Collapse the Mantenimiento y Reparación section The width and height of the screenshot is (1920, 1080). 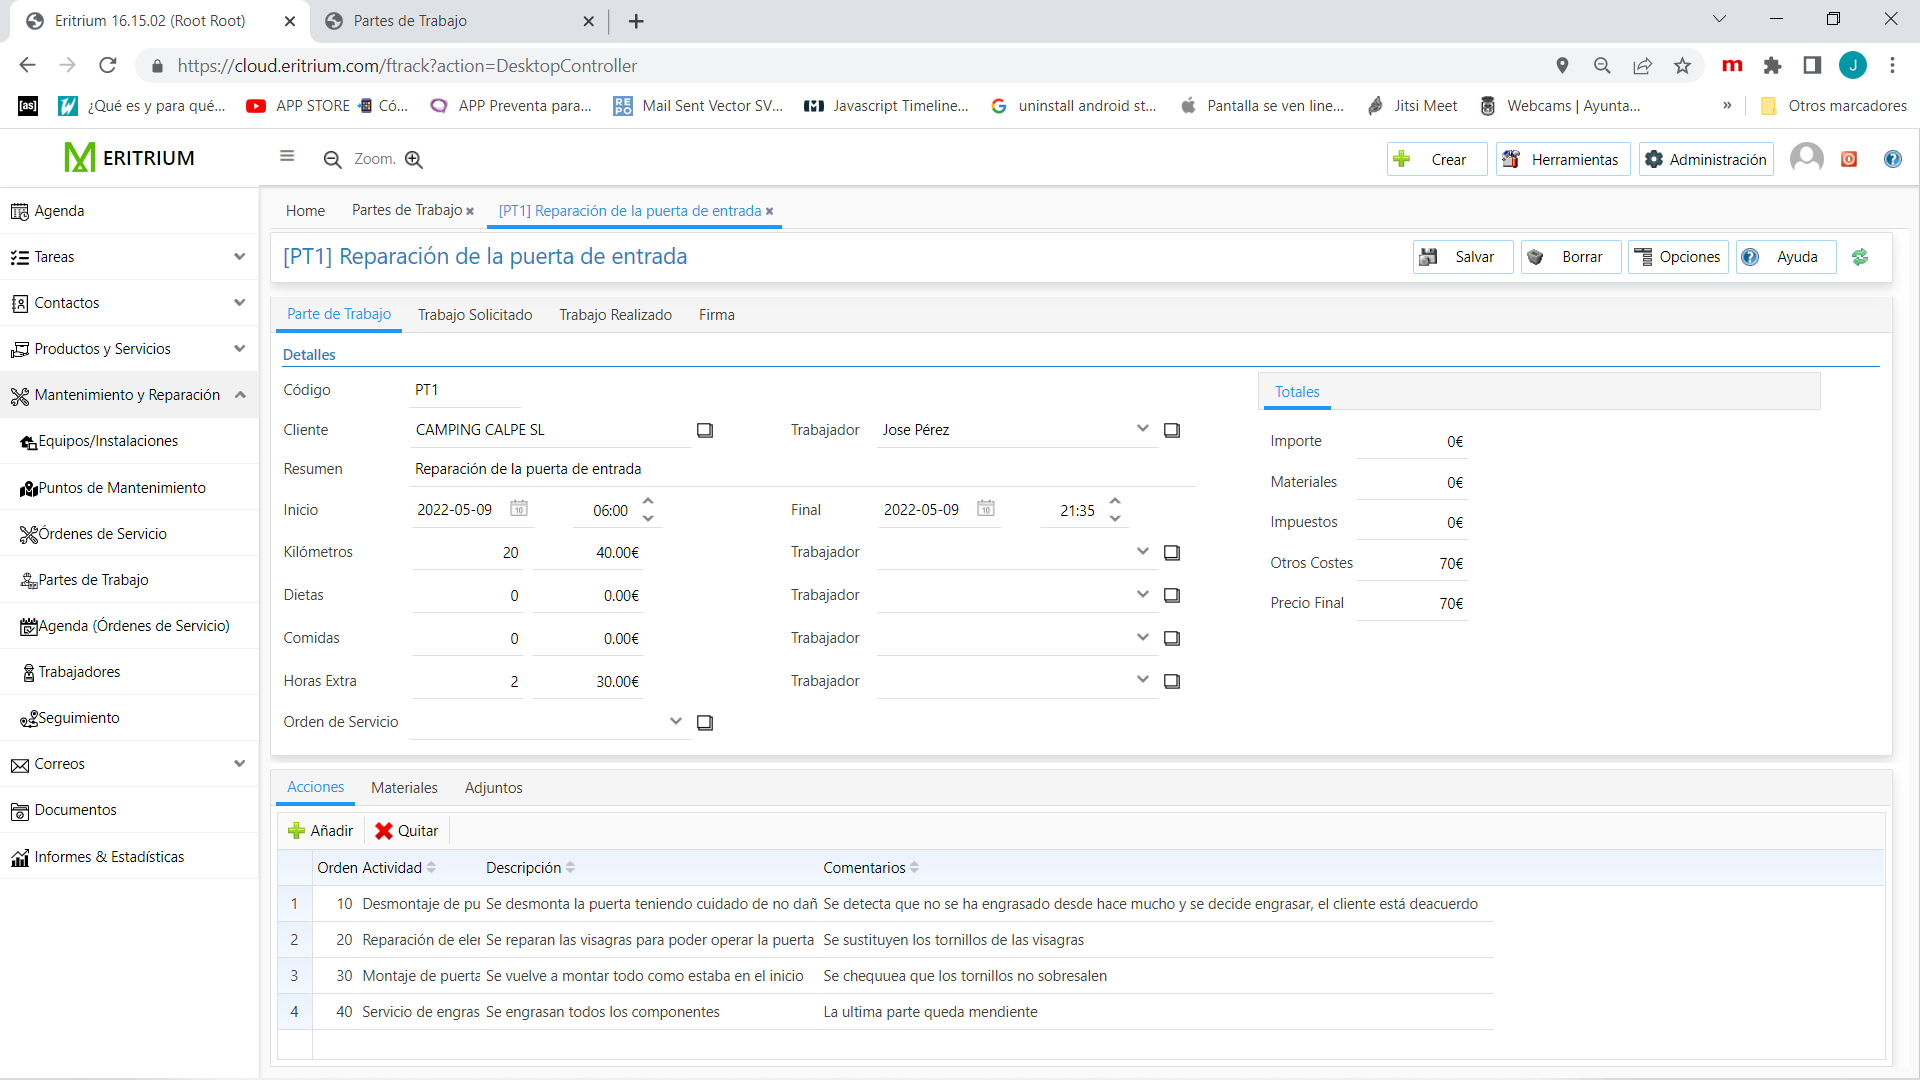tap(239, 395)
